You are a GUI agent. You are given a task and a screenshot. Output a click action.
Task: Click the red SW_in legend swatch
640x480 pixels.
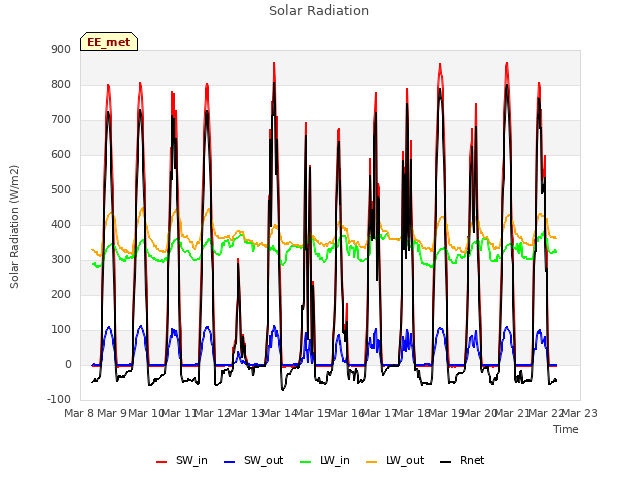[x=162, y=462]
